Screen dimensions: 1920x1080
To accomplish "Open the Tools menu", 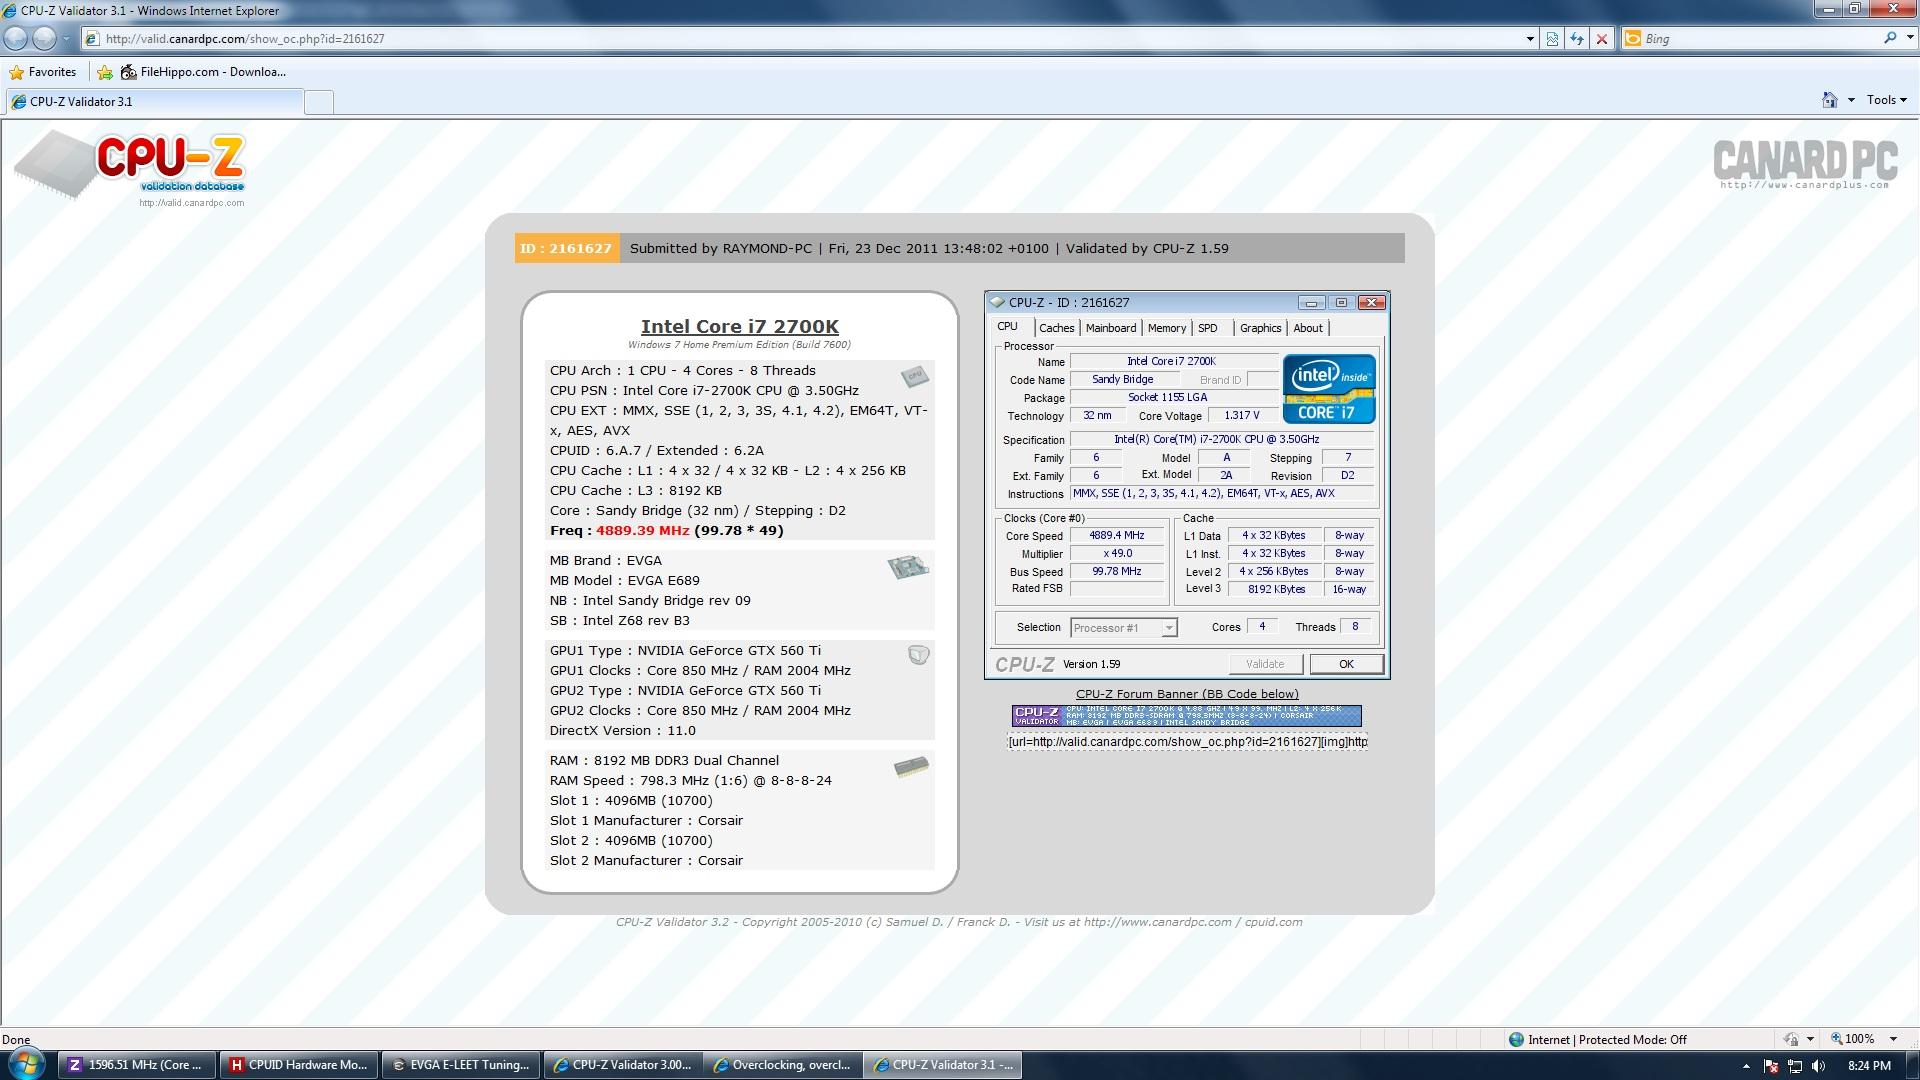I will click(1887, 100).
